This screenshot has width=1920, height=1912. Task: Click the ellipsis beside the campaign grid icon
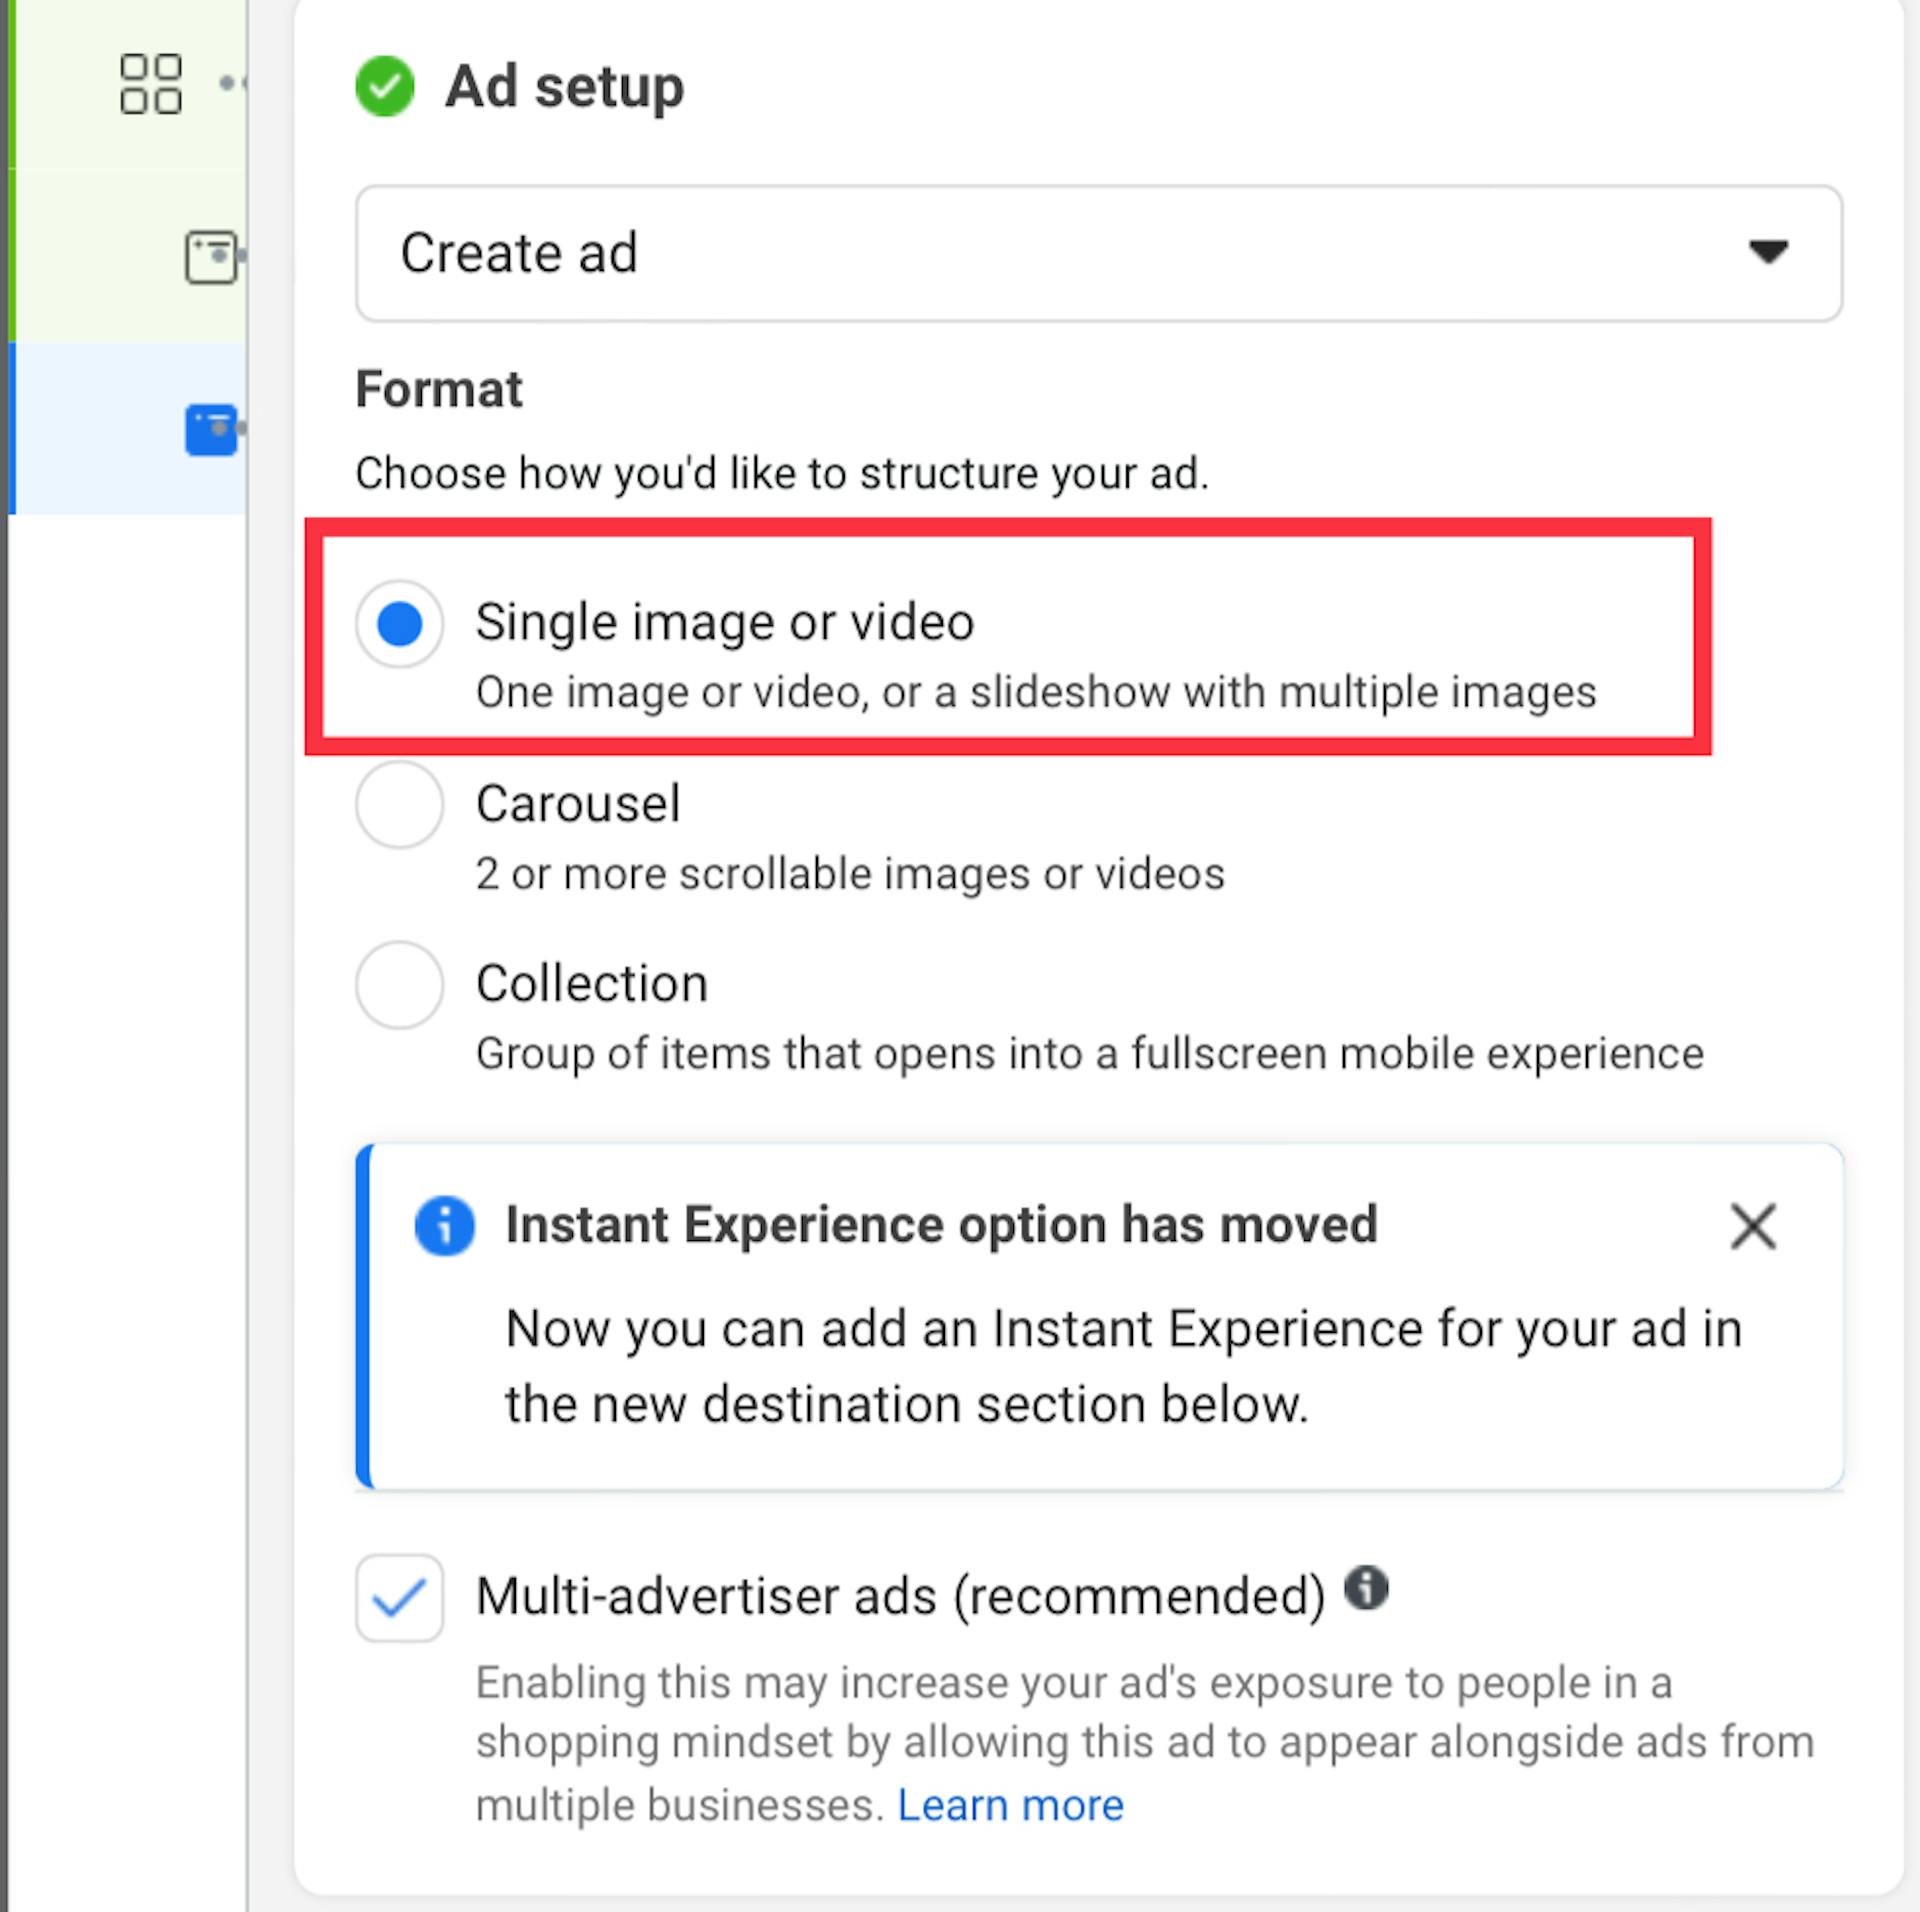click(232, 84)
